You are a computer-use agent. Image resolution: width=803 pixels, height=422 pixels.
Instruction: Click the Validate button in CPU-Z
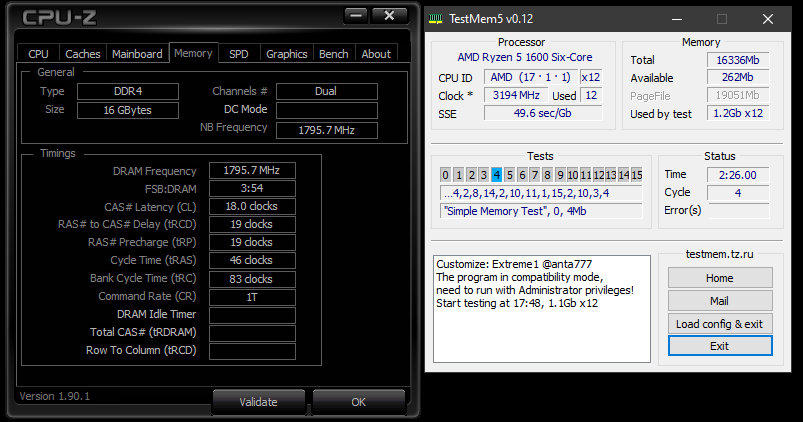[x=259, y=402]
